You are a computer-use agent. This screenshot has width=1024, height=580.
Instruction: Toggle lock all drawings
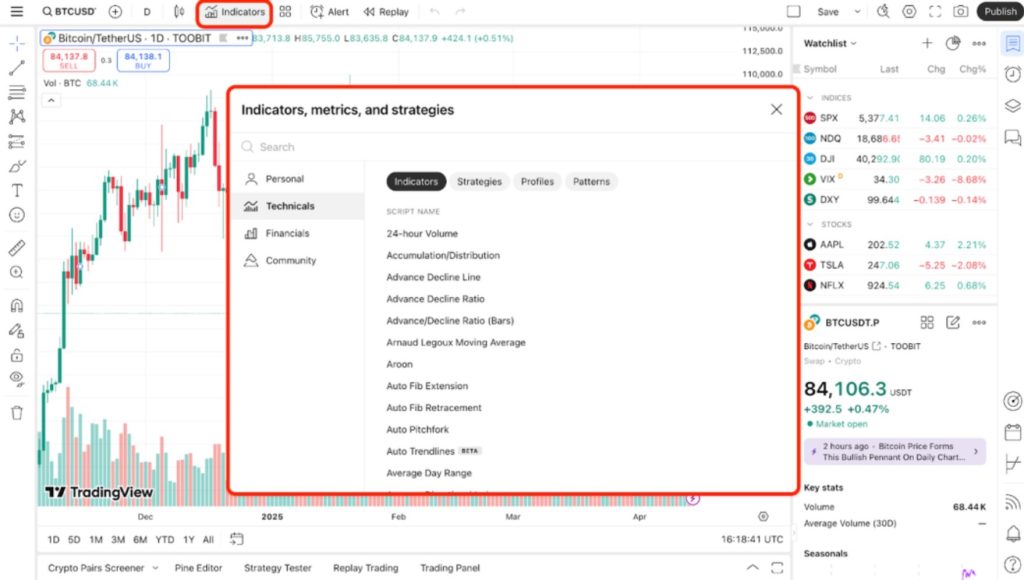pos(17,355)
